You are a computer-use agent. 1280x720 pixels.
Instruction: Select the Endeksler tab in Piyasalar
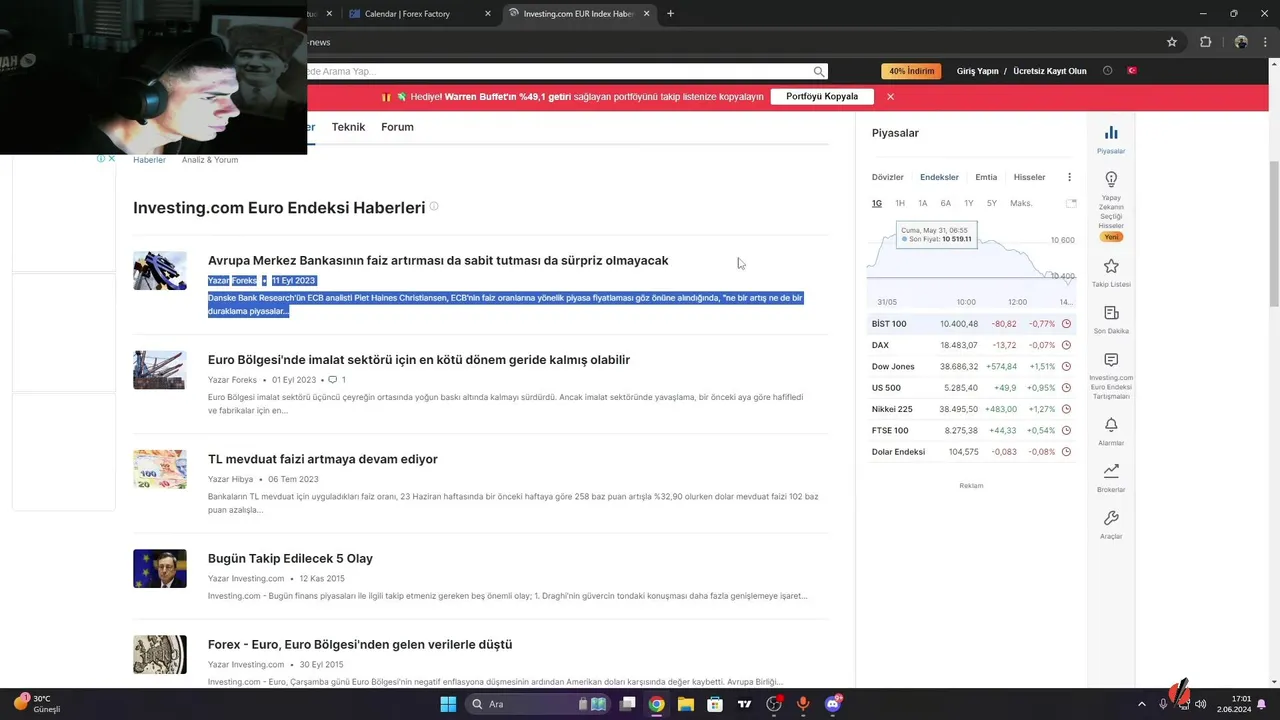point(939,177)
